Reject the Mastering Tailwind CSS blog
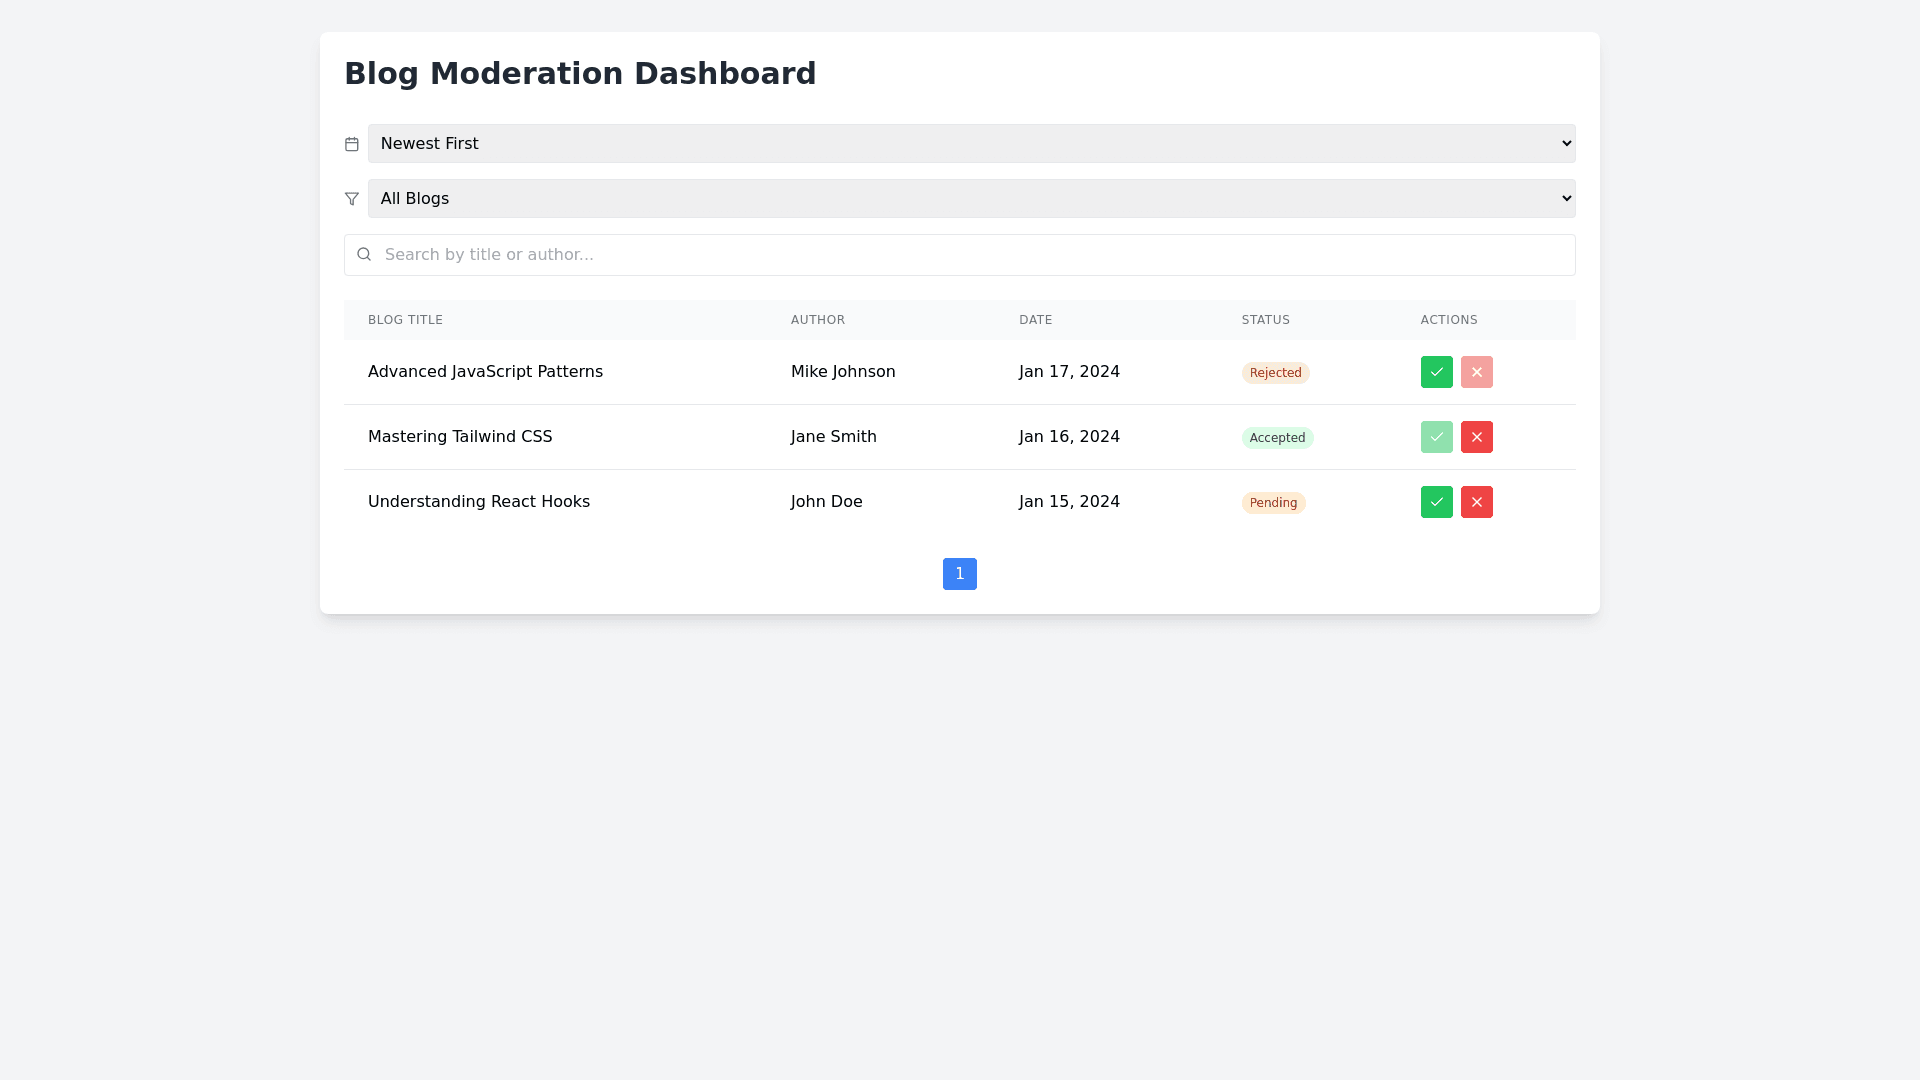Image resolution: width=1920 pixels, height=1080 pixels. [1476, 437]
